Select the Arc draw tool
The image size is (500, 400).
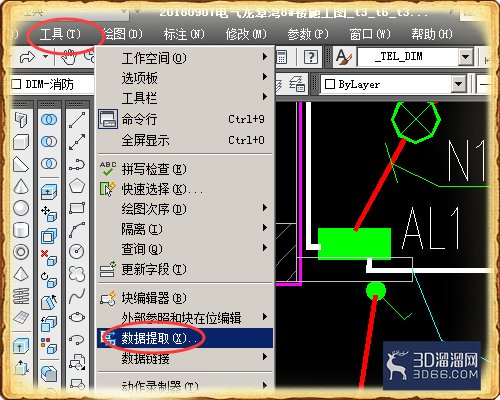tap(77, 230)
